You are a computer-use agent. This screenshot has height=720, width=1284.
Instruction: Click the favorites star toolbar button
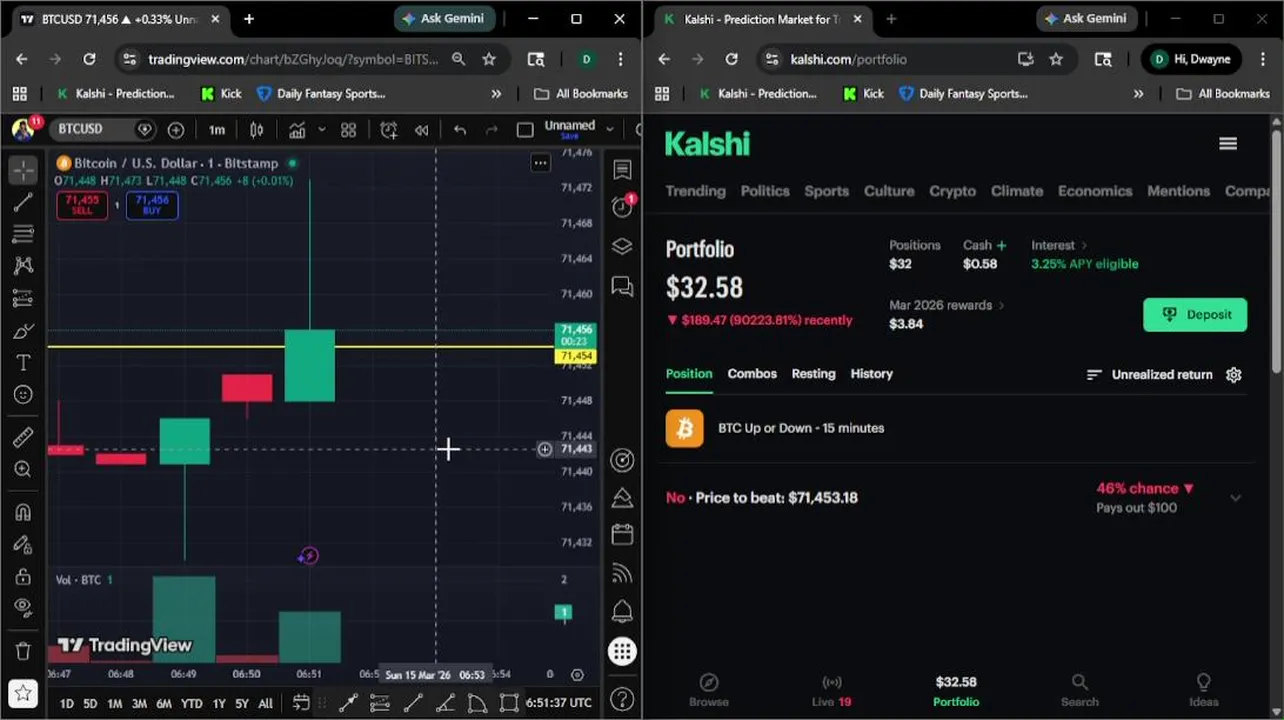[23, 693]
